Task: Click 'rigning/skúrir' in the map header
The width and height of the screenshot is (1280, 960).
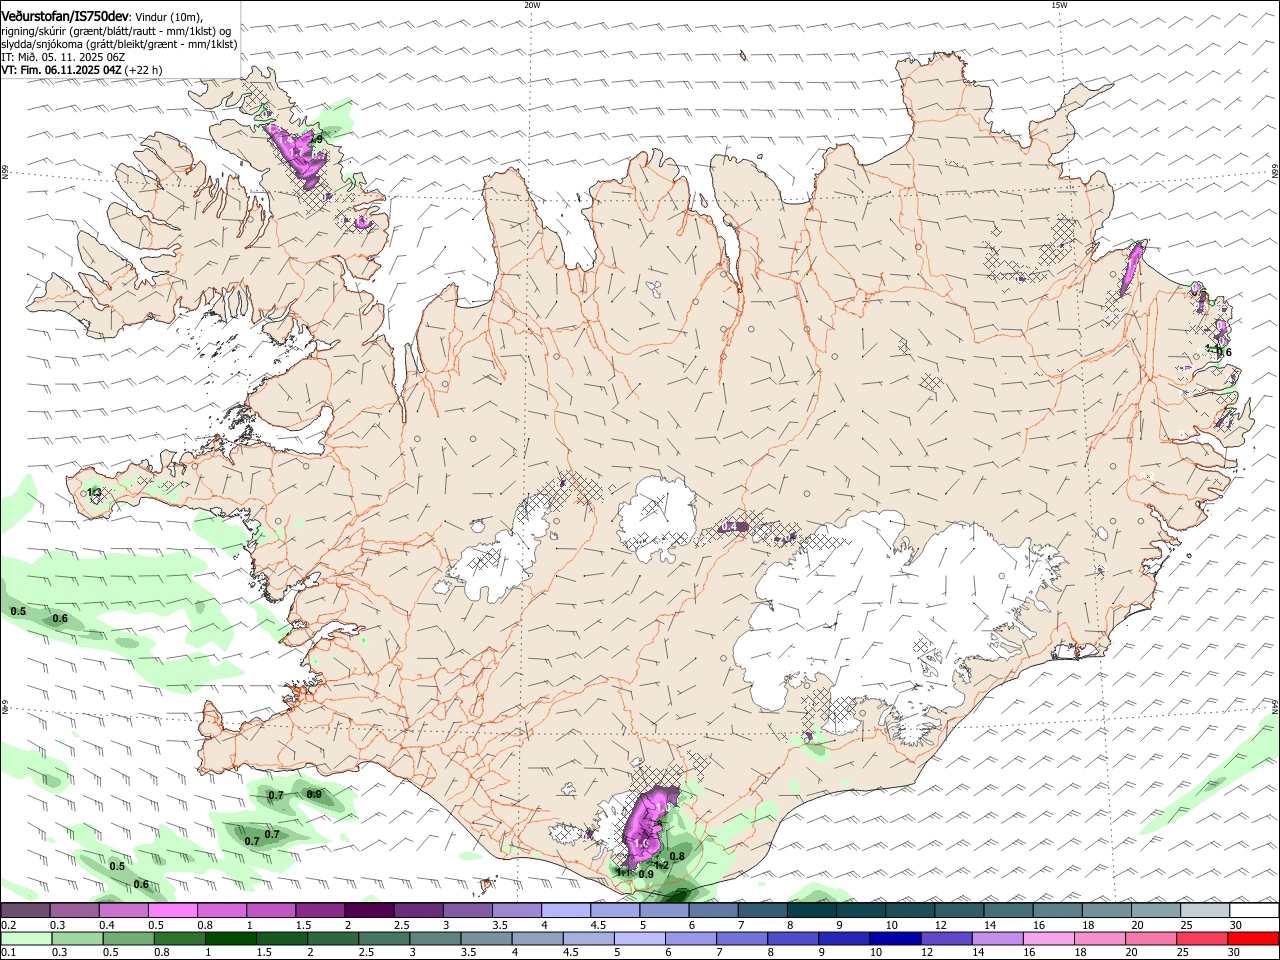Action: tap(35, 31)
